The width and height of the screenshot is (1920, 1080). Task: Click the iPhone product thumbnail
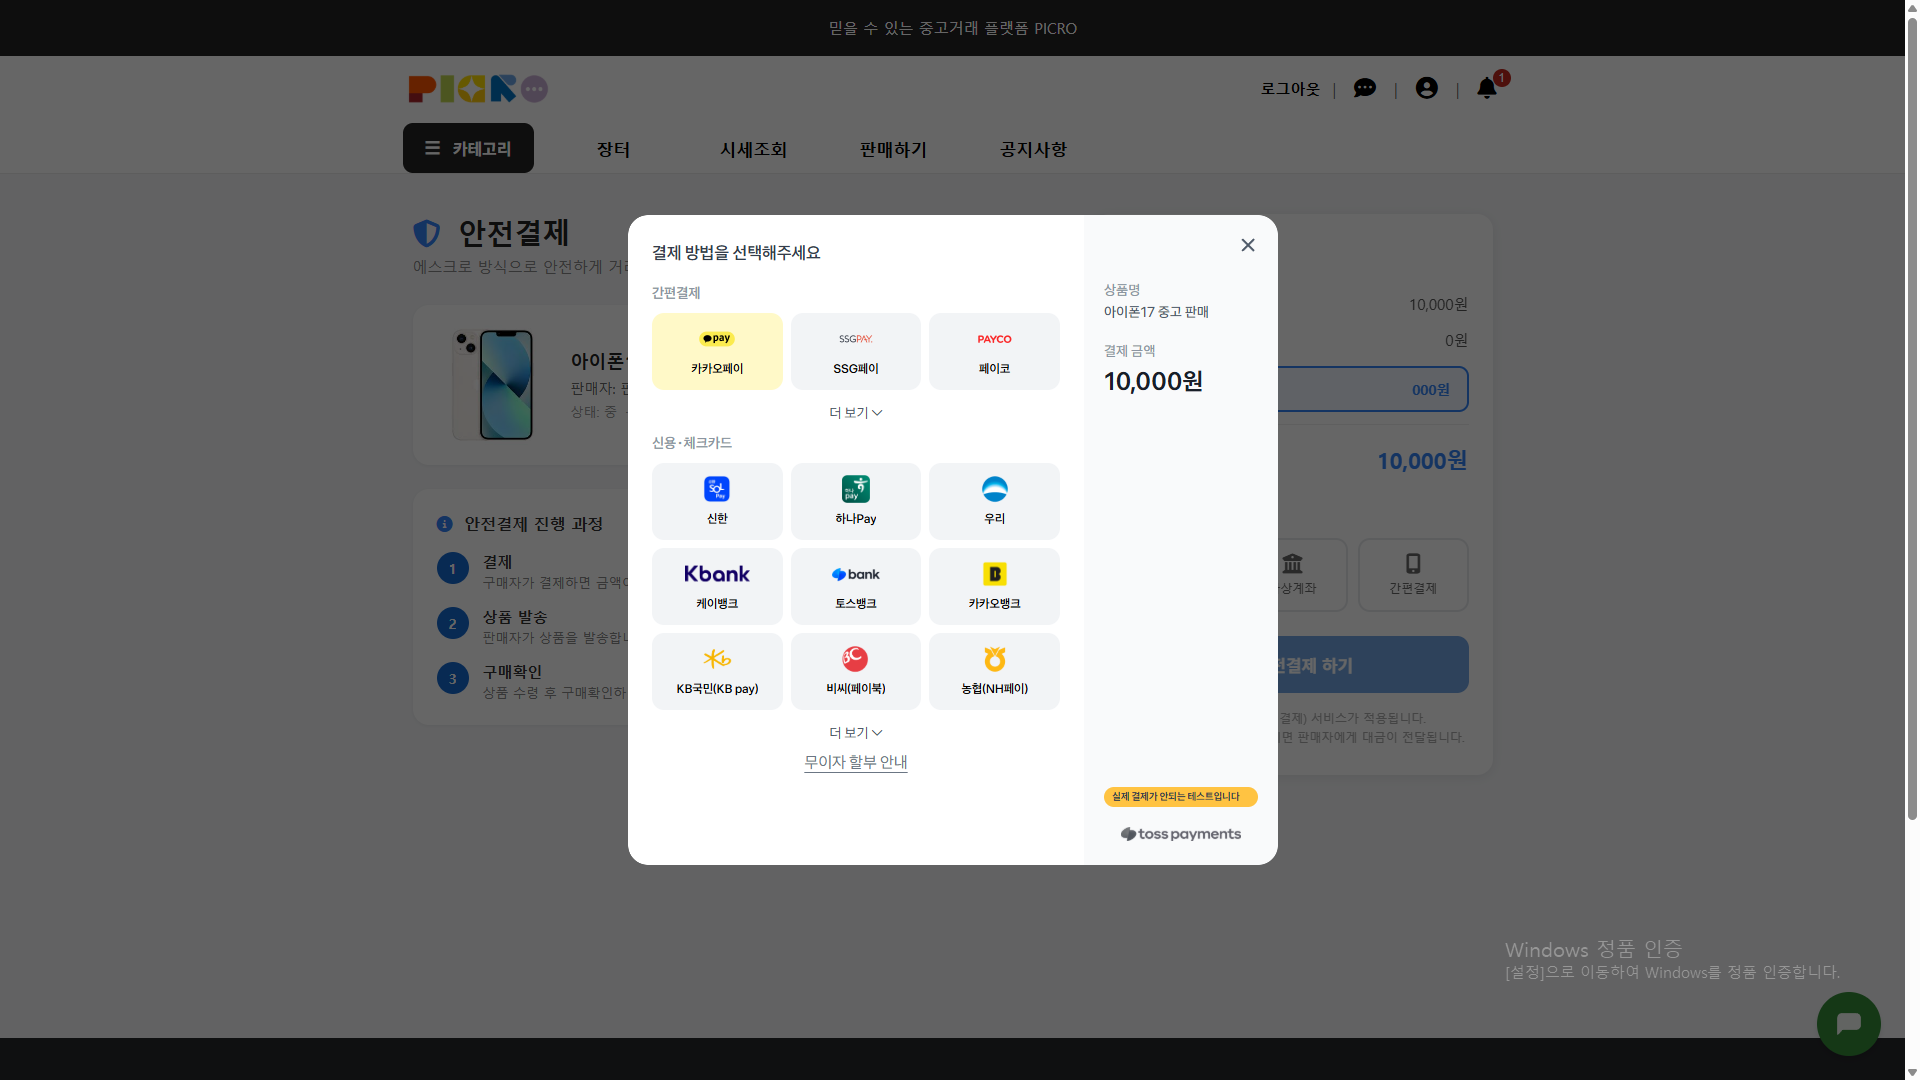[493, 385]
